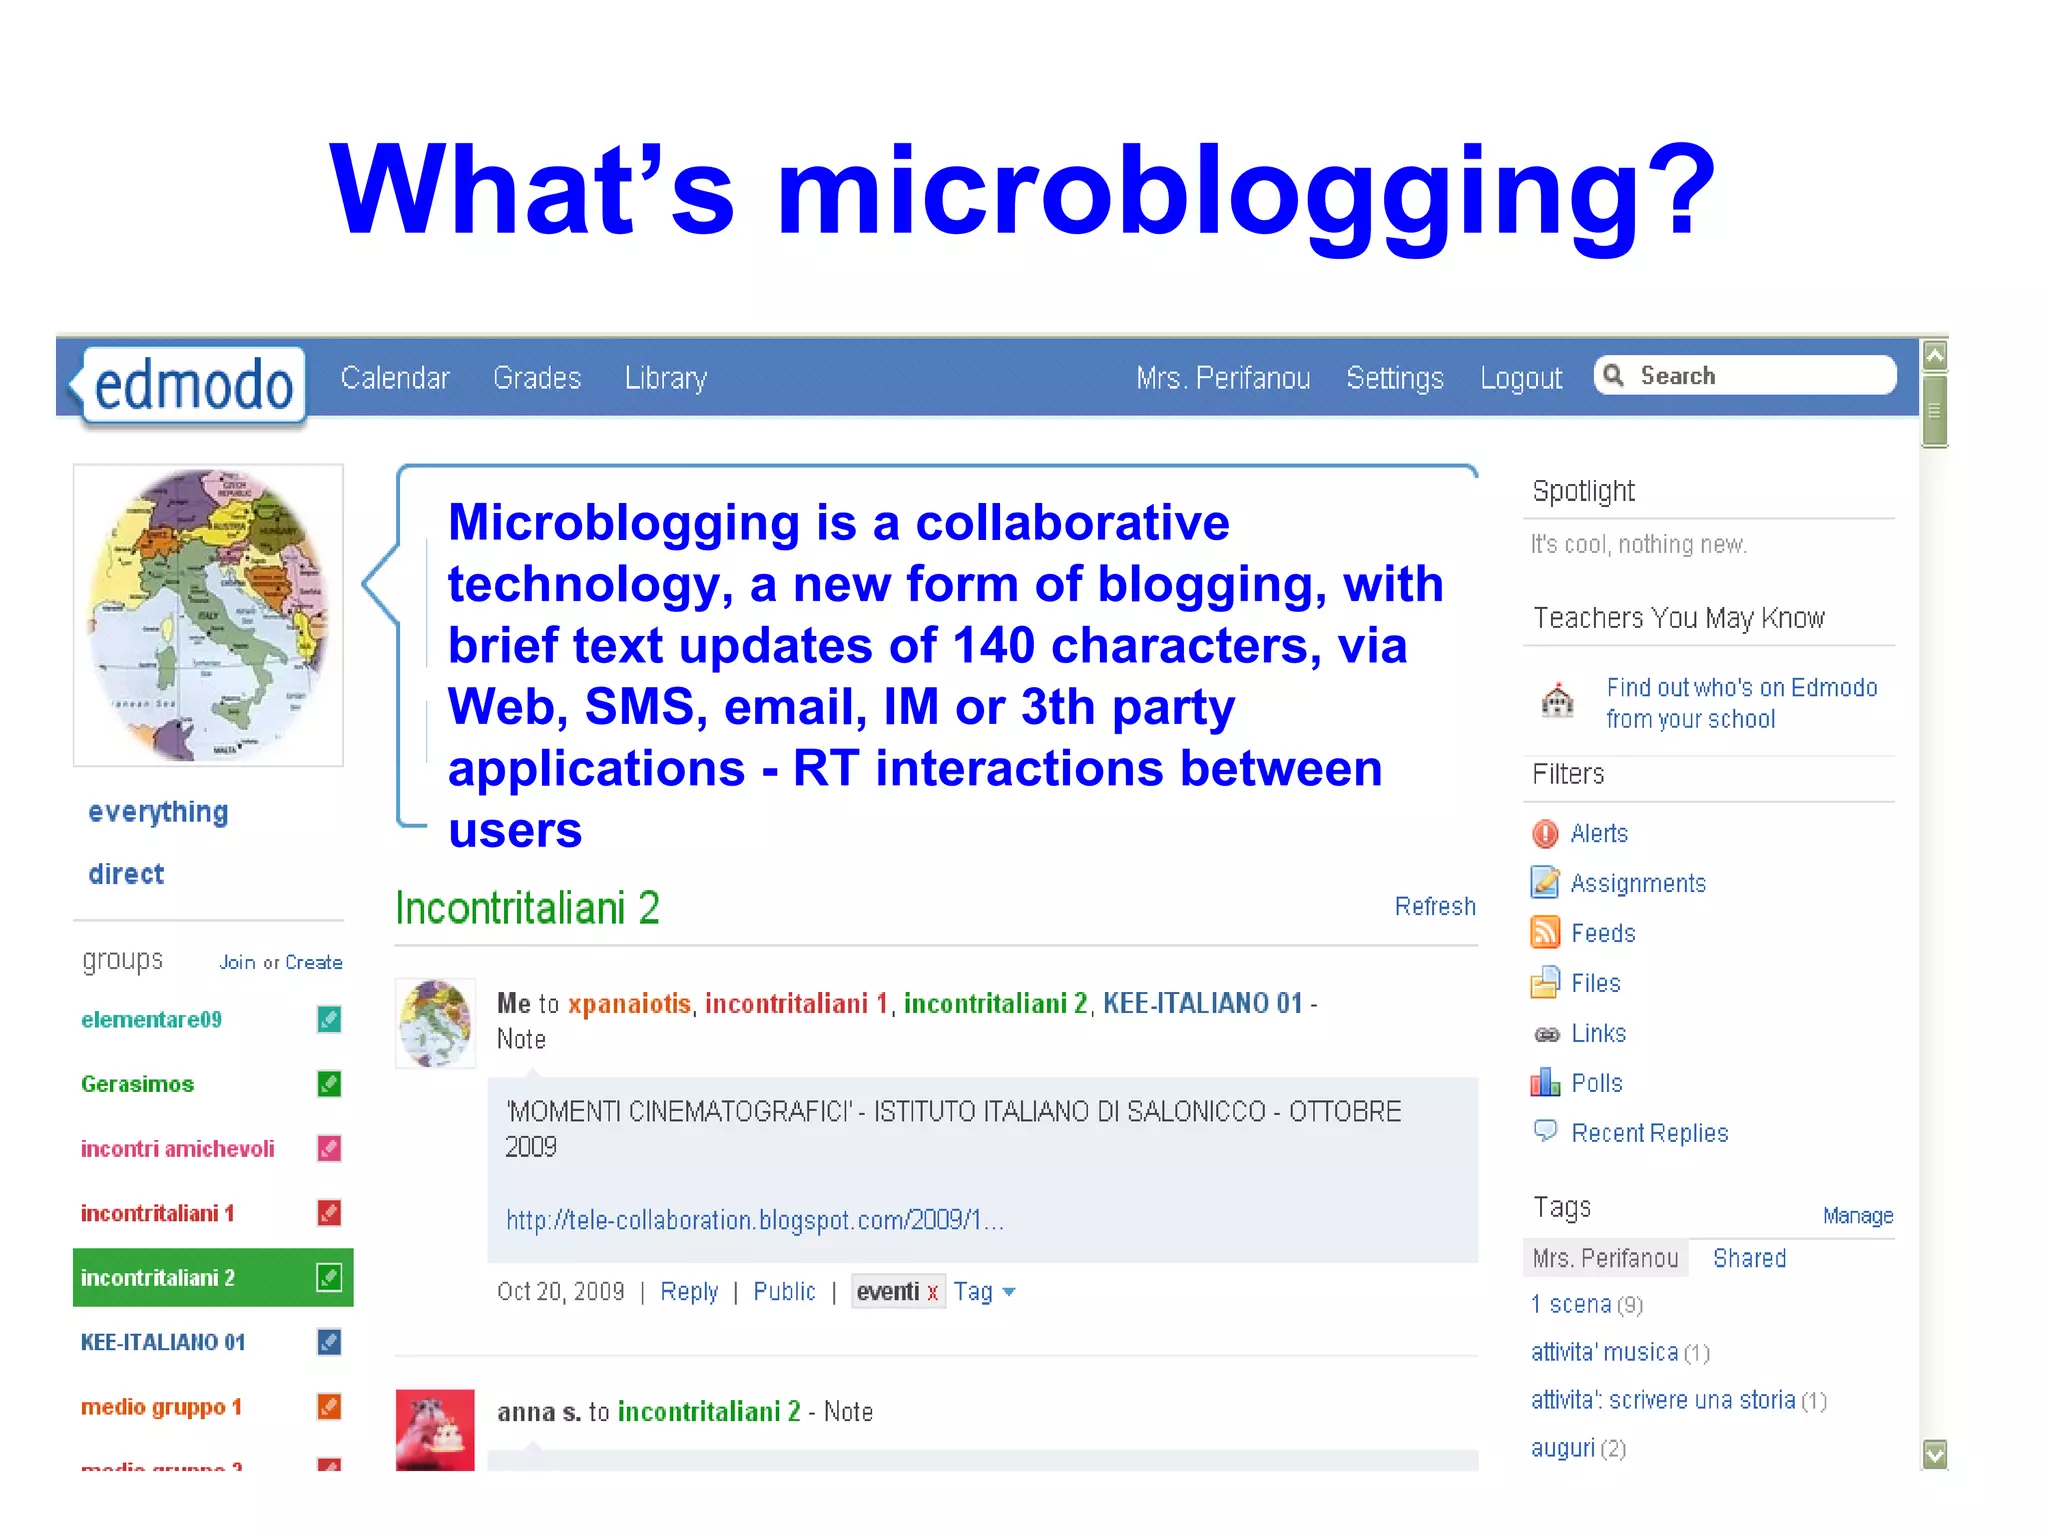Select the medio gruppo 1 group

tap(161, 1407)
